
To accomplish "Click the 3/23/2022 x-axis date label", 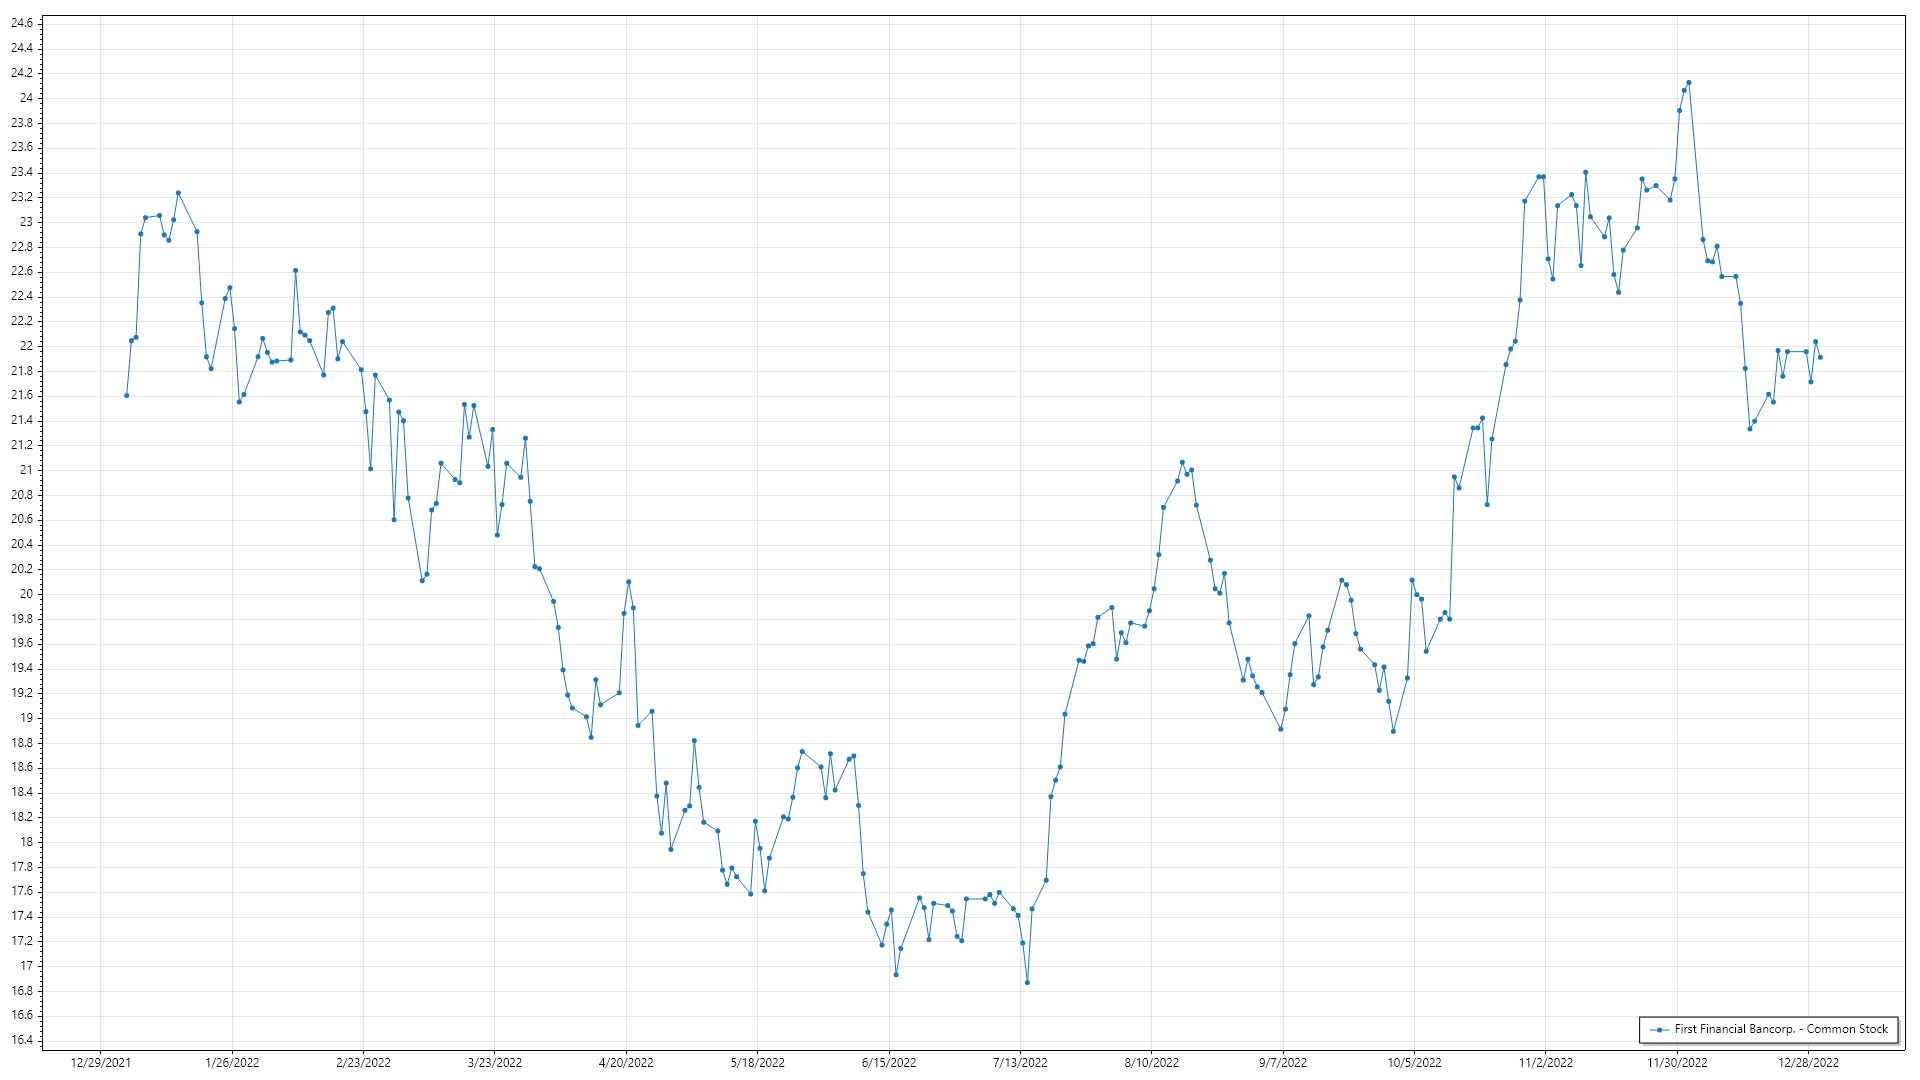I will coord(495,1062).
